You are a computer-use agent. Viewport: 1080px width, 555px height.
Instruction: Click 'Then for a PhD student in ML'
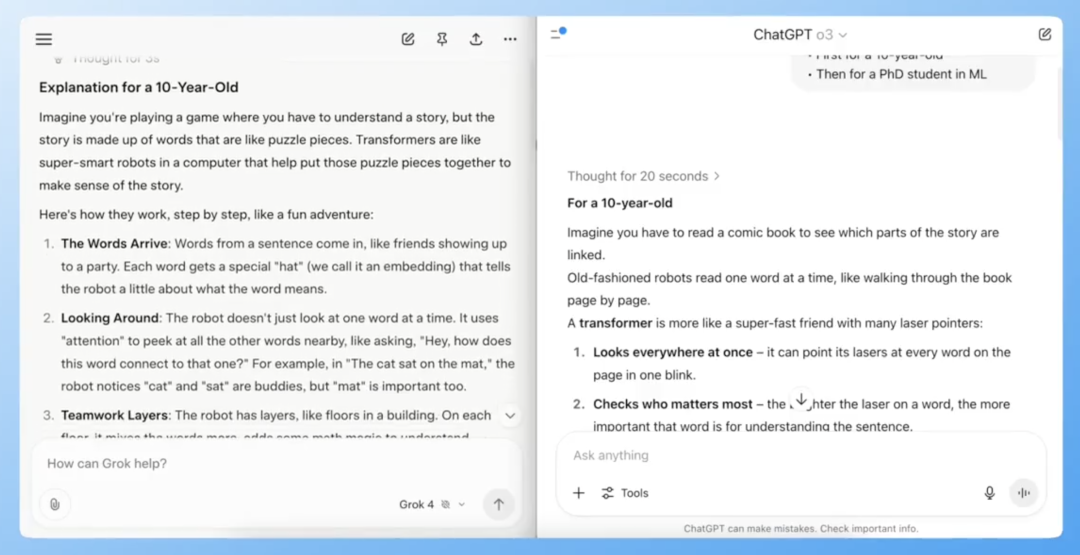901,74
